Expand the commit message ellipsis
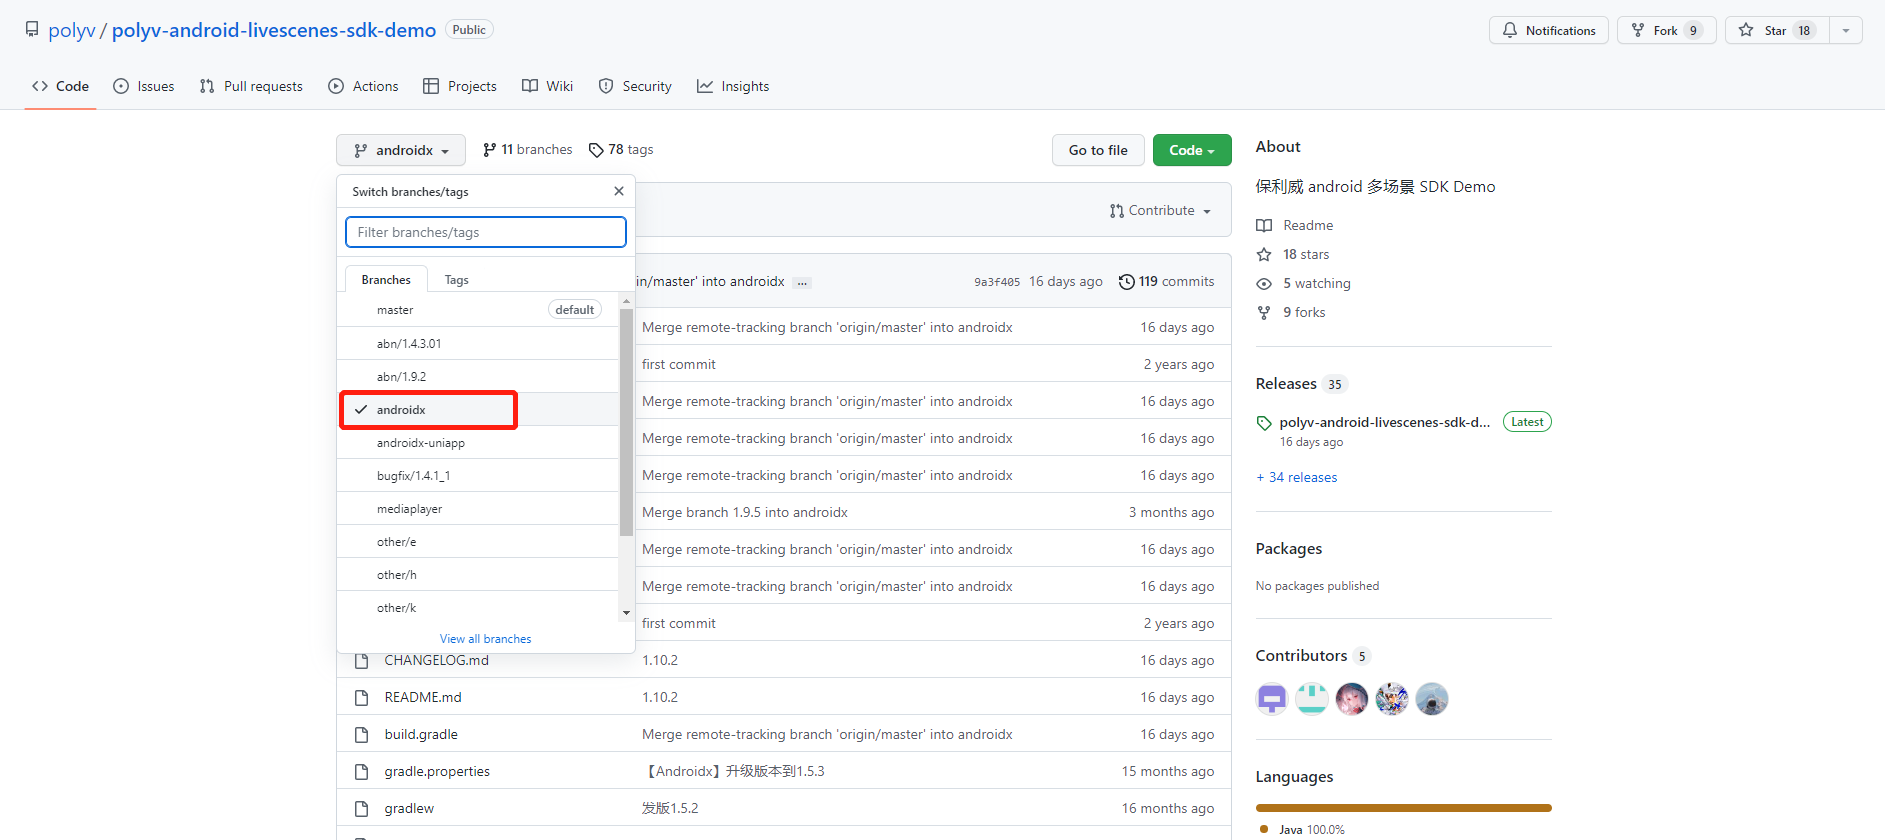Image resolution: width=1885 pixels, height=840 pixels. [x=802, y=283]
